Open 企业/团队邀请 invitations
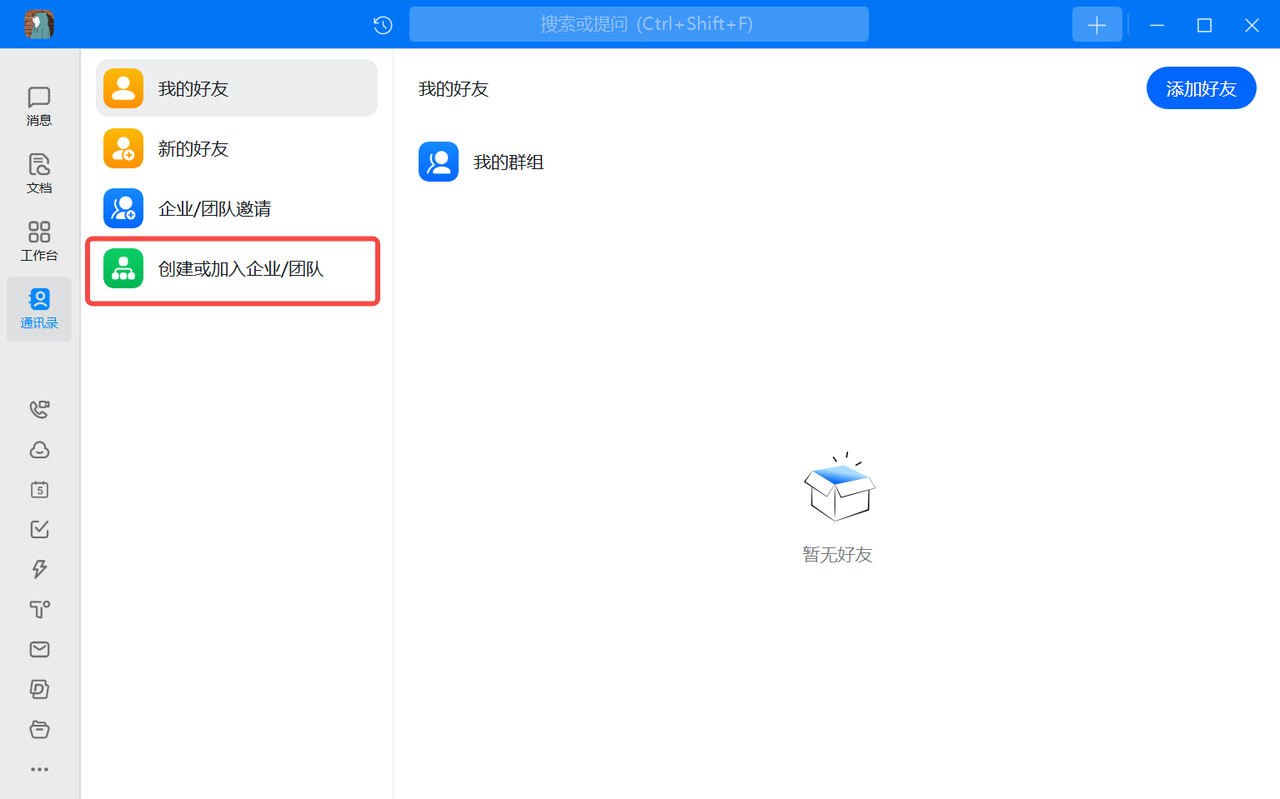 (x=237, y=208)
